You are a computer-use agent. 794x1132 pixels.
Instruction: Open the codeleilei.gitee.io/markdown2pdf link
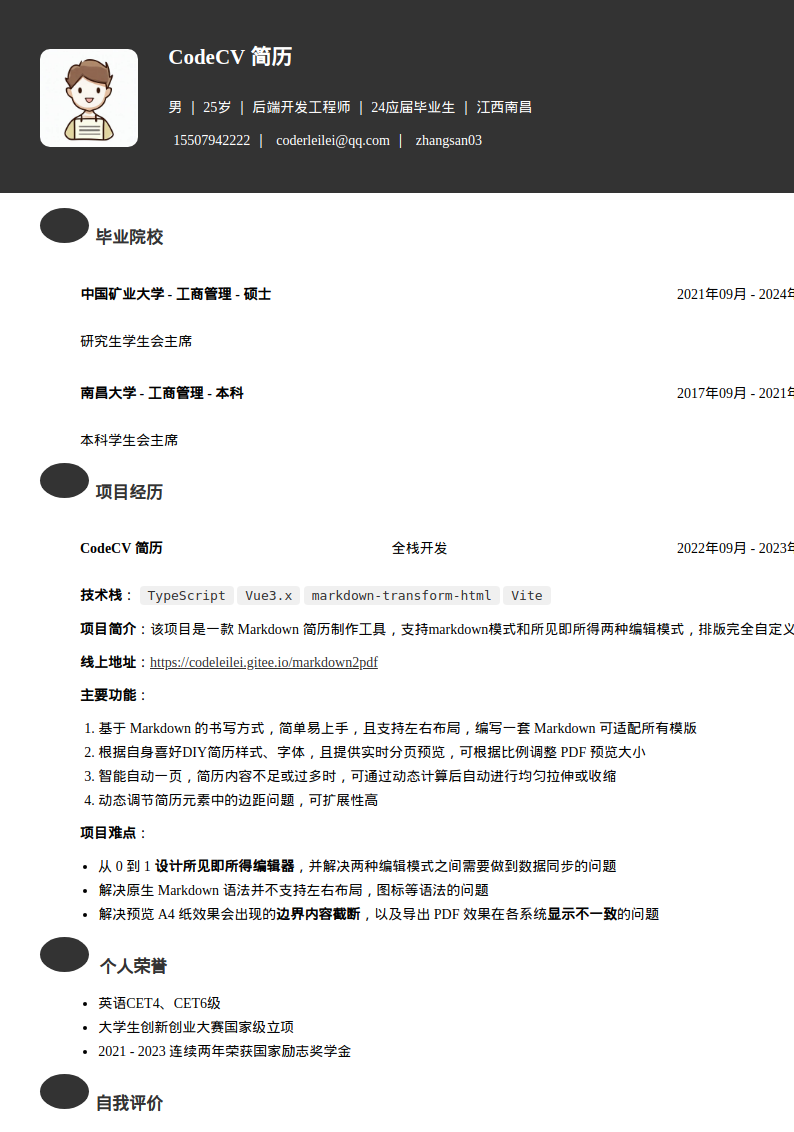tap(263, 662)
